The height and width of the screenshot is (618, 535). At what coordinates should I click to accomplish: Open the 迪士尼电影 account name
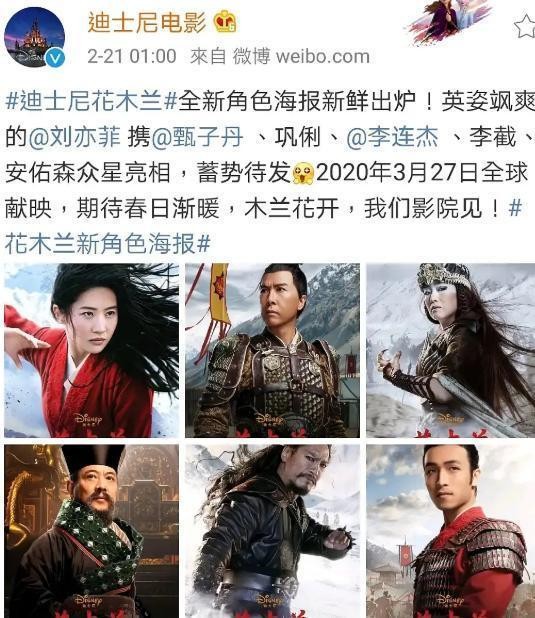click(147, 22)
